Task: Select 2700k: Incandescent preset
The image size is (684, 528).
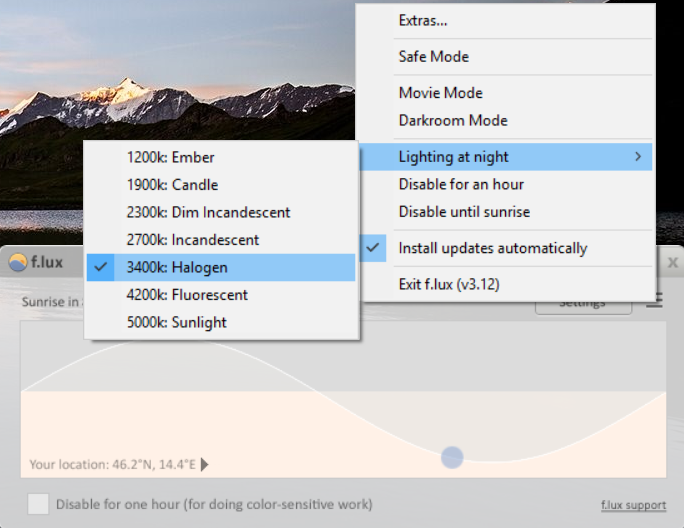Action: pos(221,240)
